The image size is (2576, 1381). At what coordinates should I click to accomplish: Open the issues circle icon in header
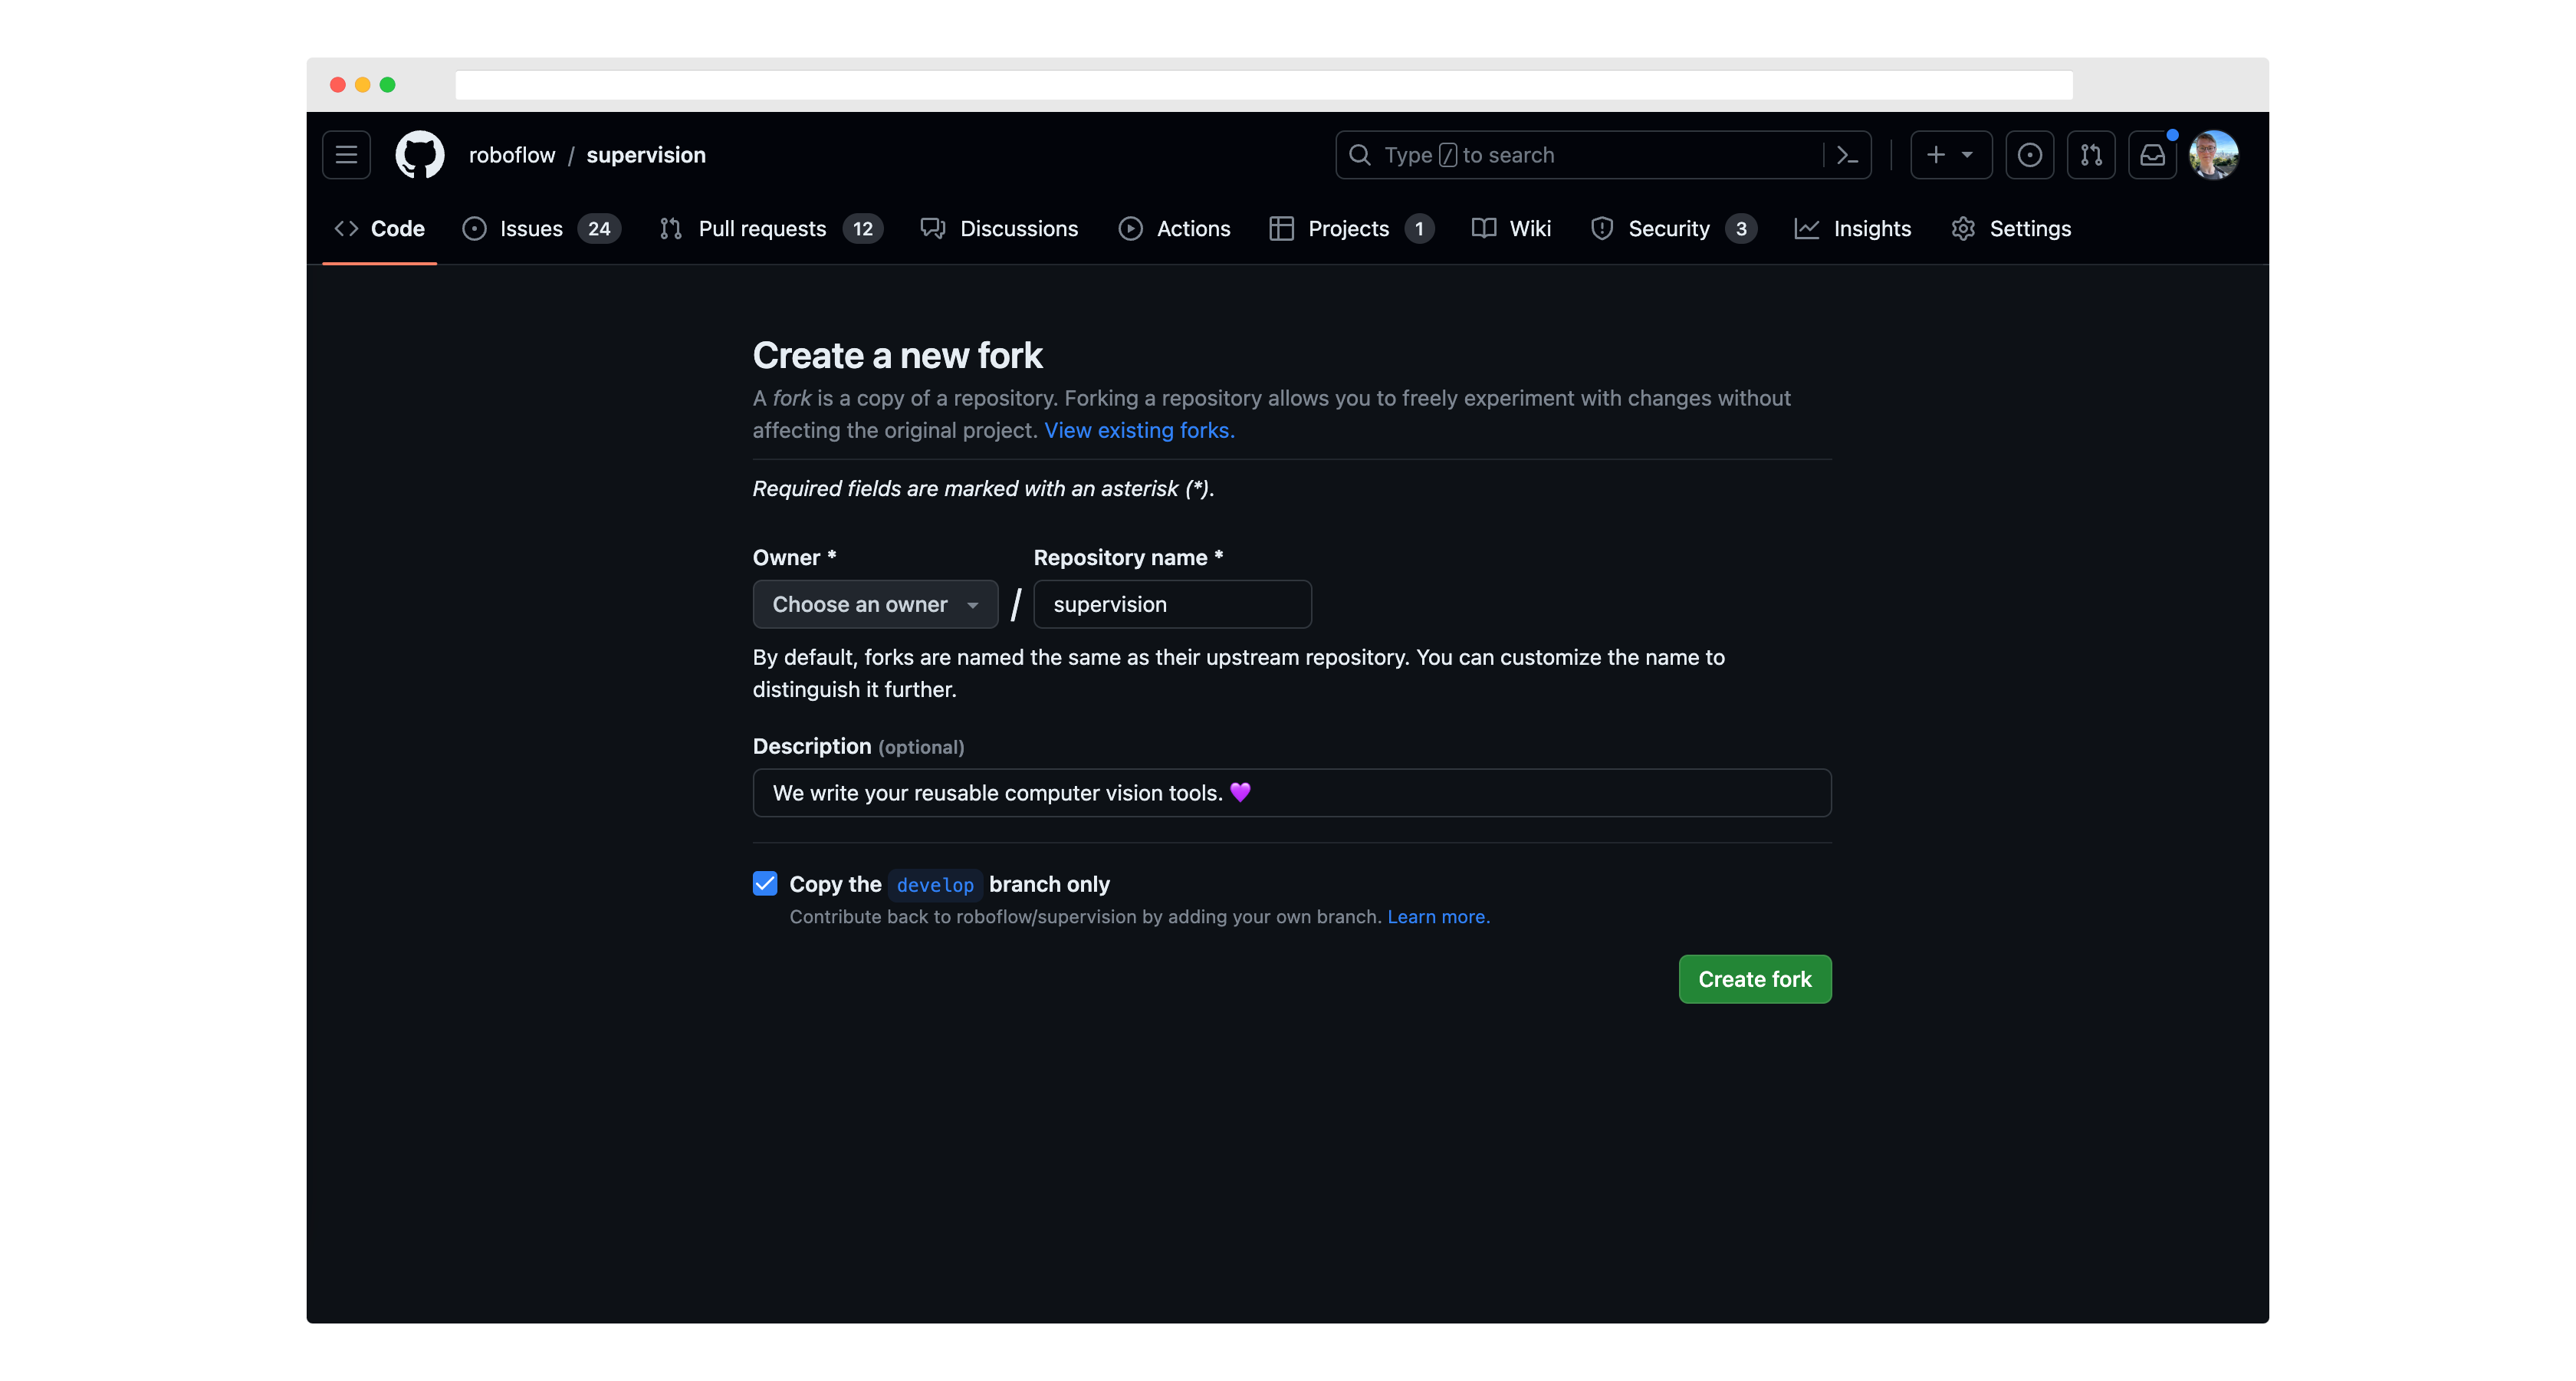[x=2029, y=155]
